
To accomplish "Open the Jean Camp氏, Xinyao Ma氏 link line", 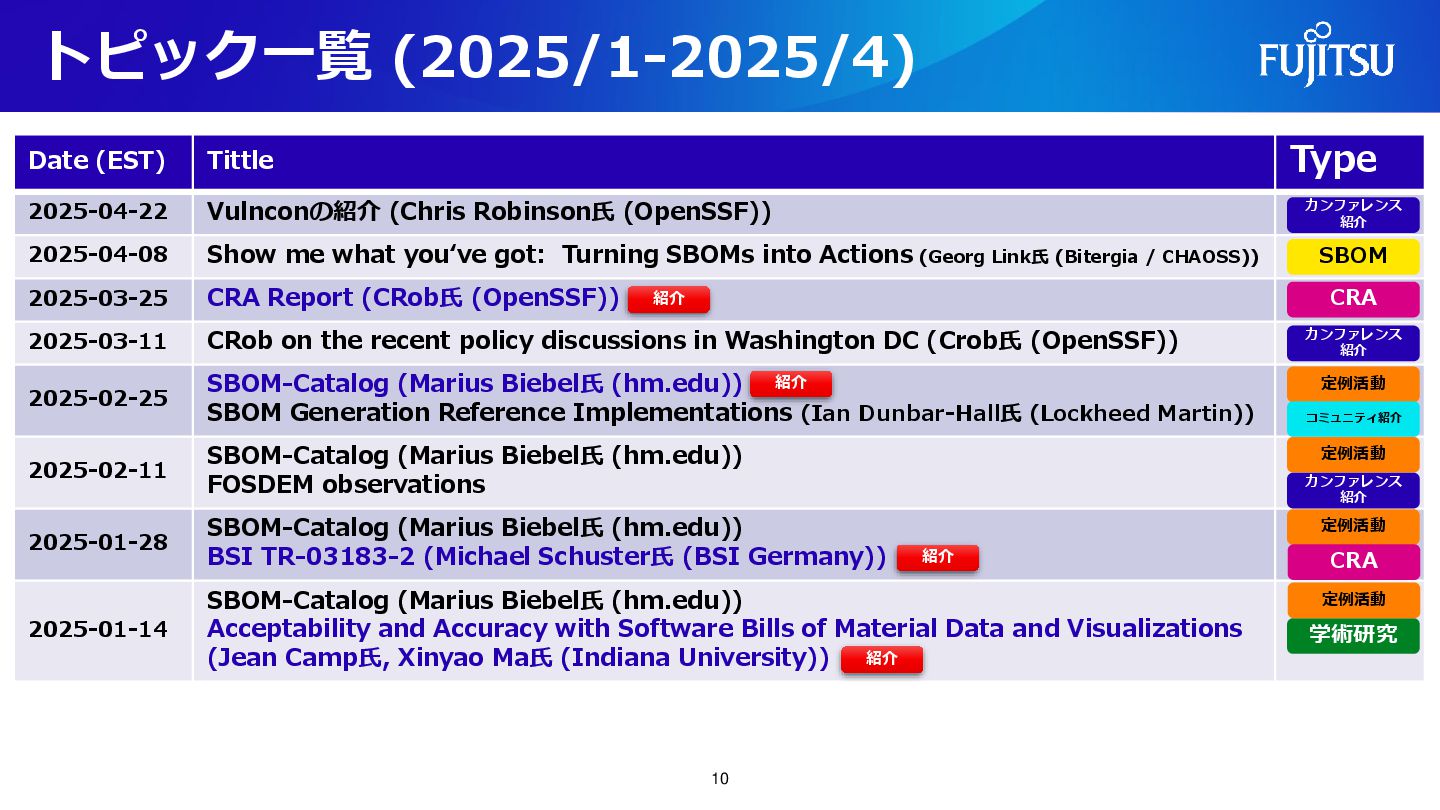I will click(518, 658).
